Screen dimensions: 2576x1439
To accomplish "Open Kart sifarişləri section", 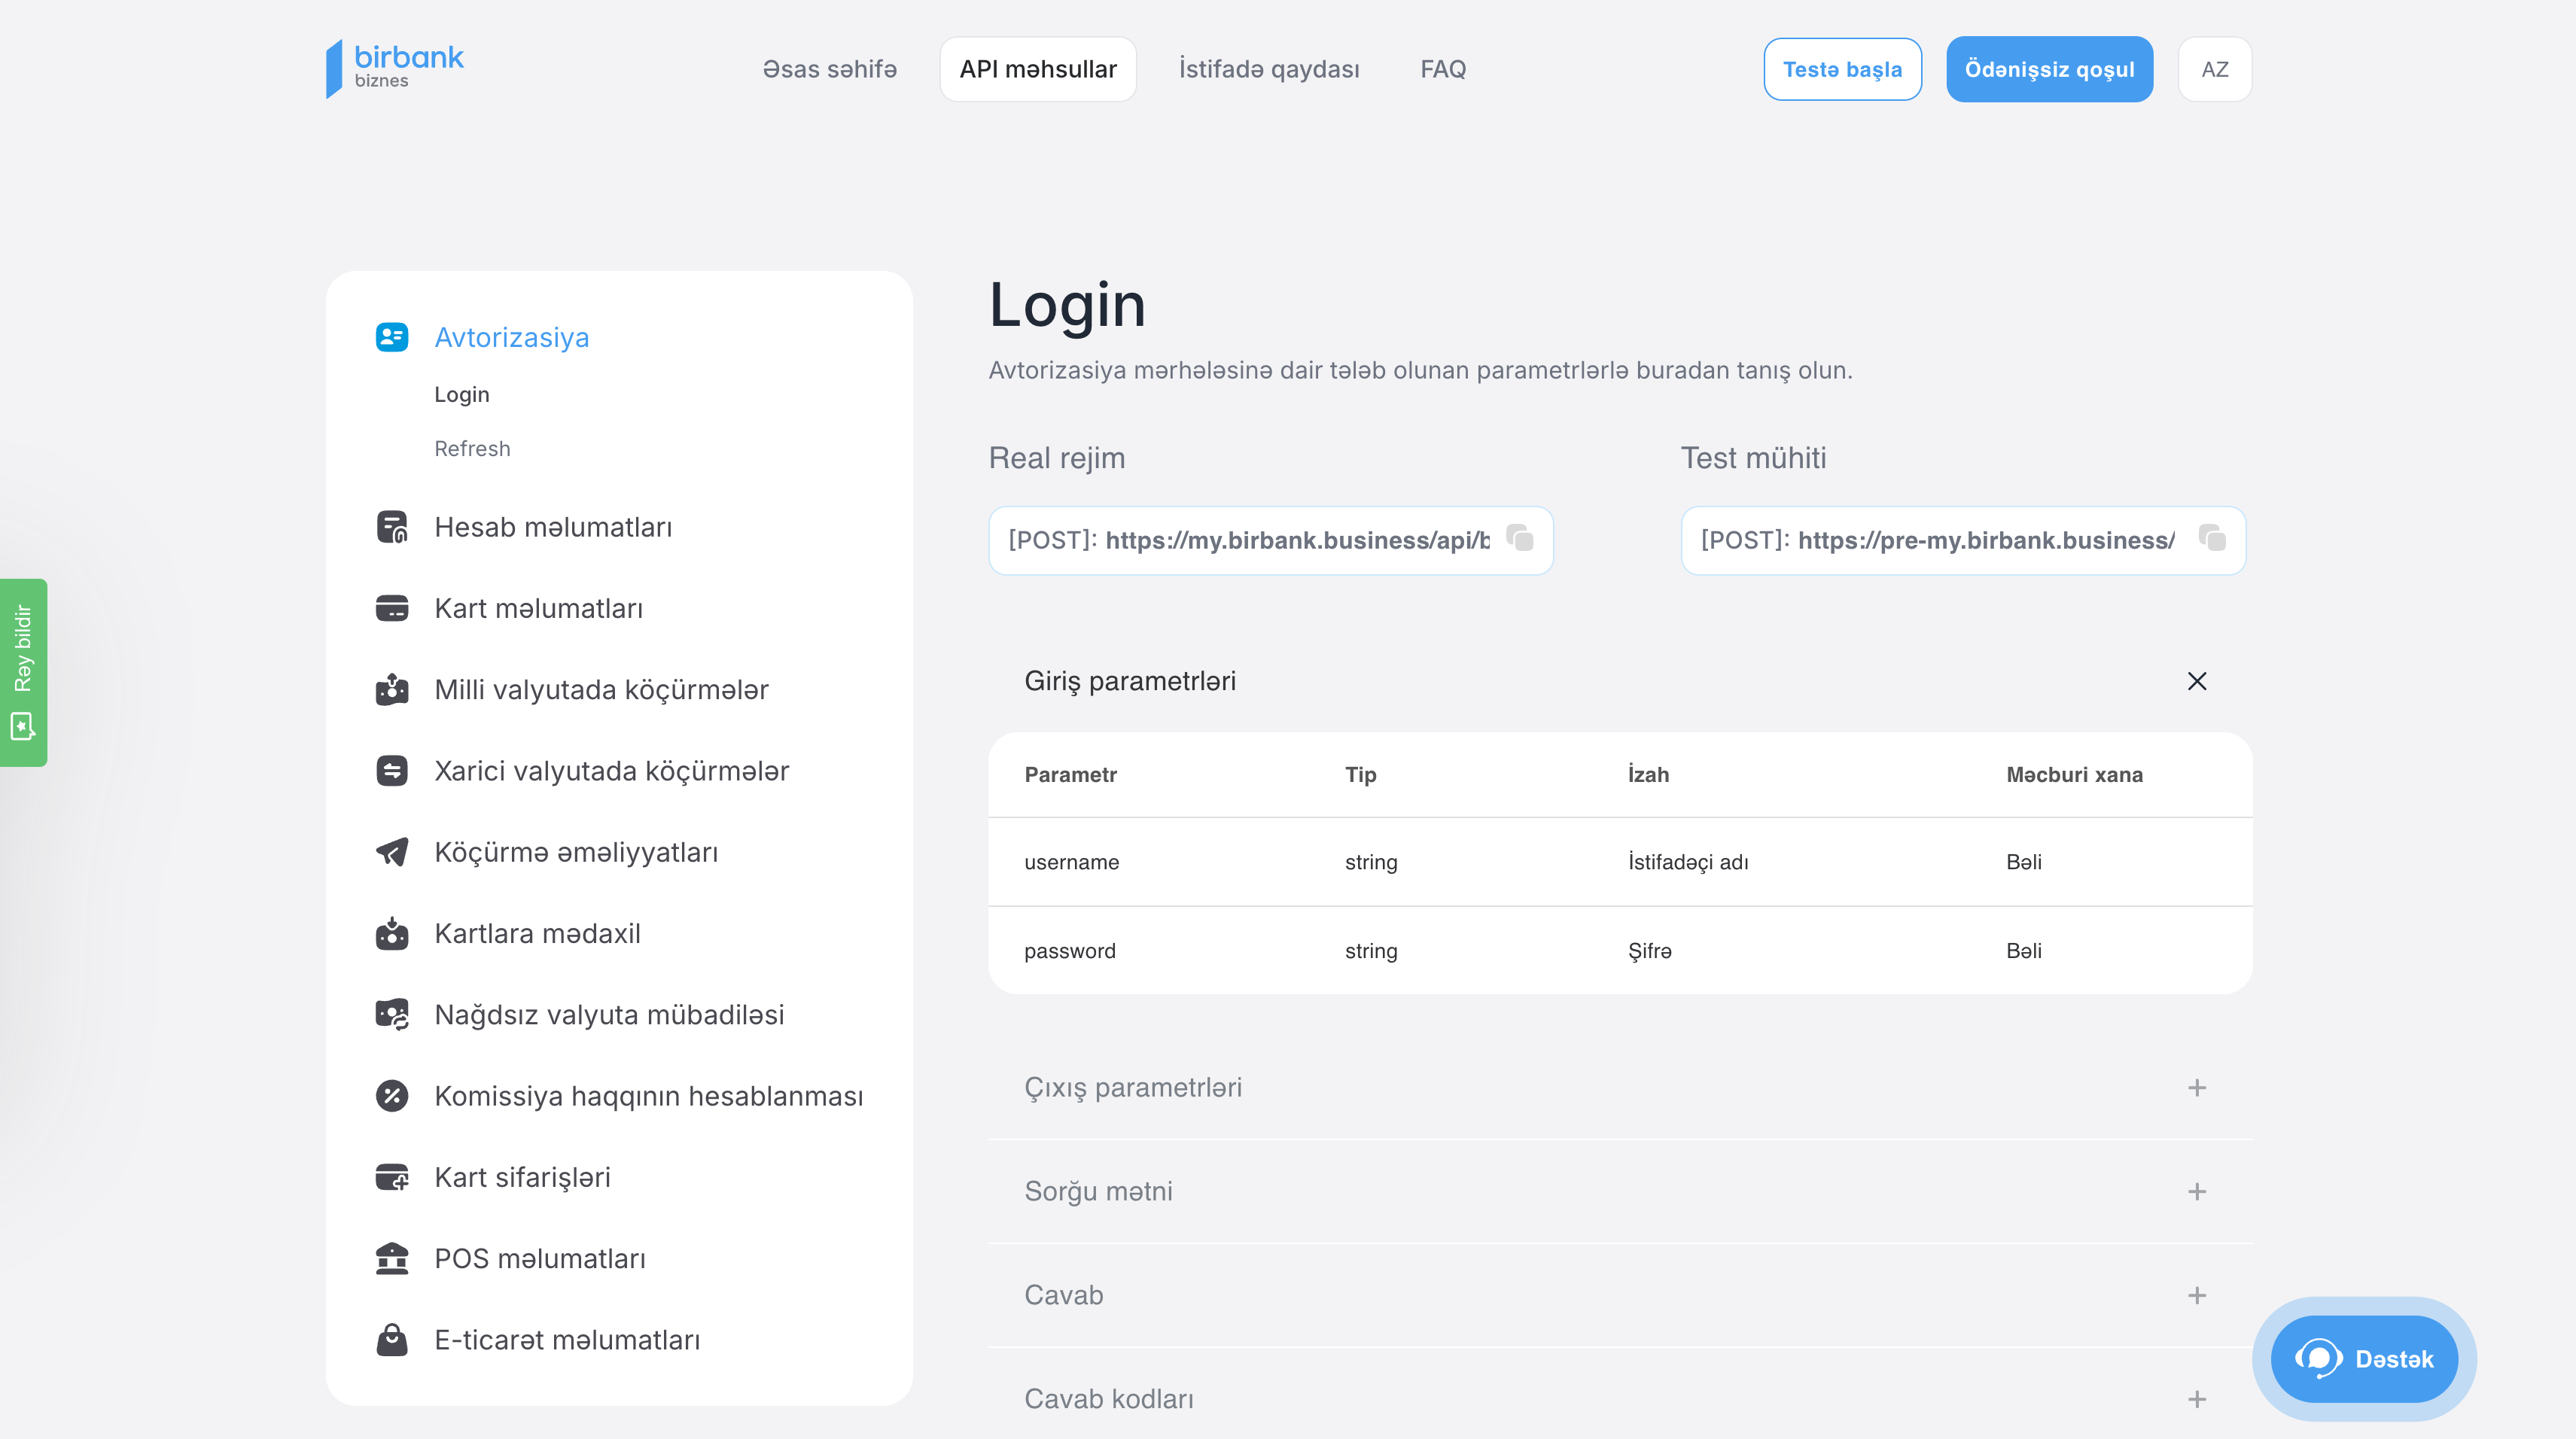I will pyautogui.click(x=522, y=1177).
